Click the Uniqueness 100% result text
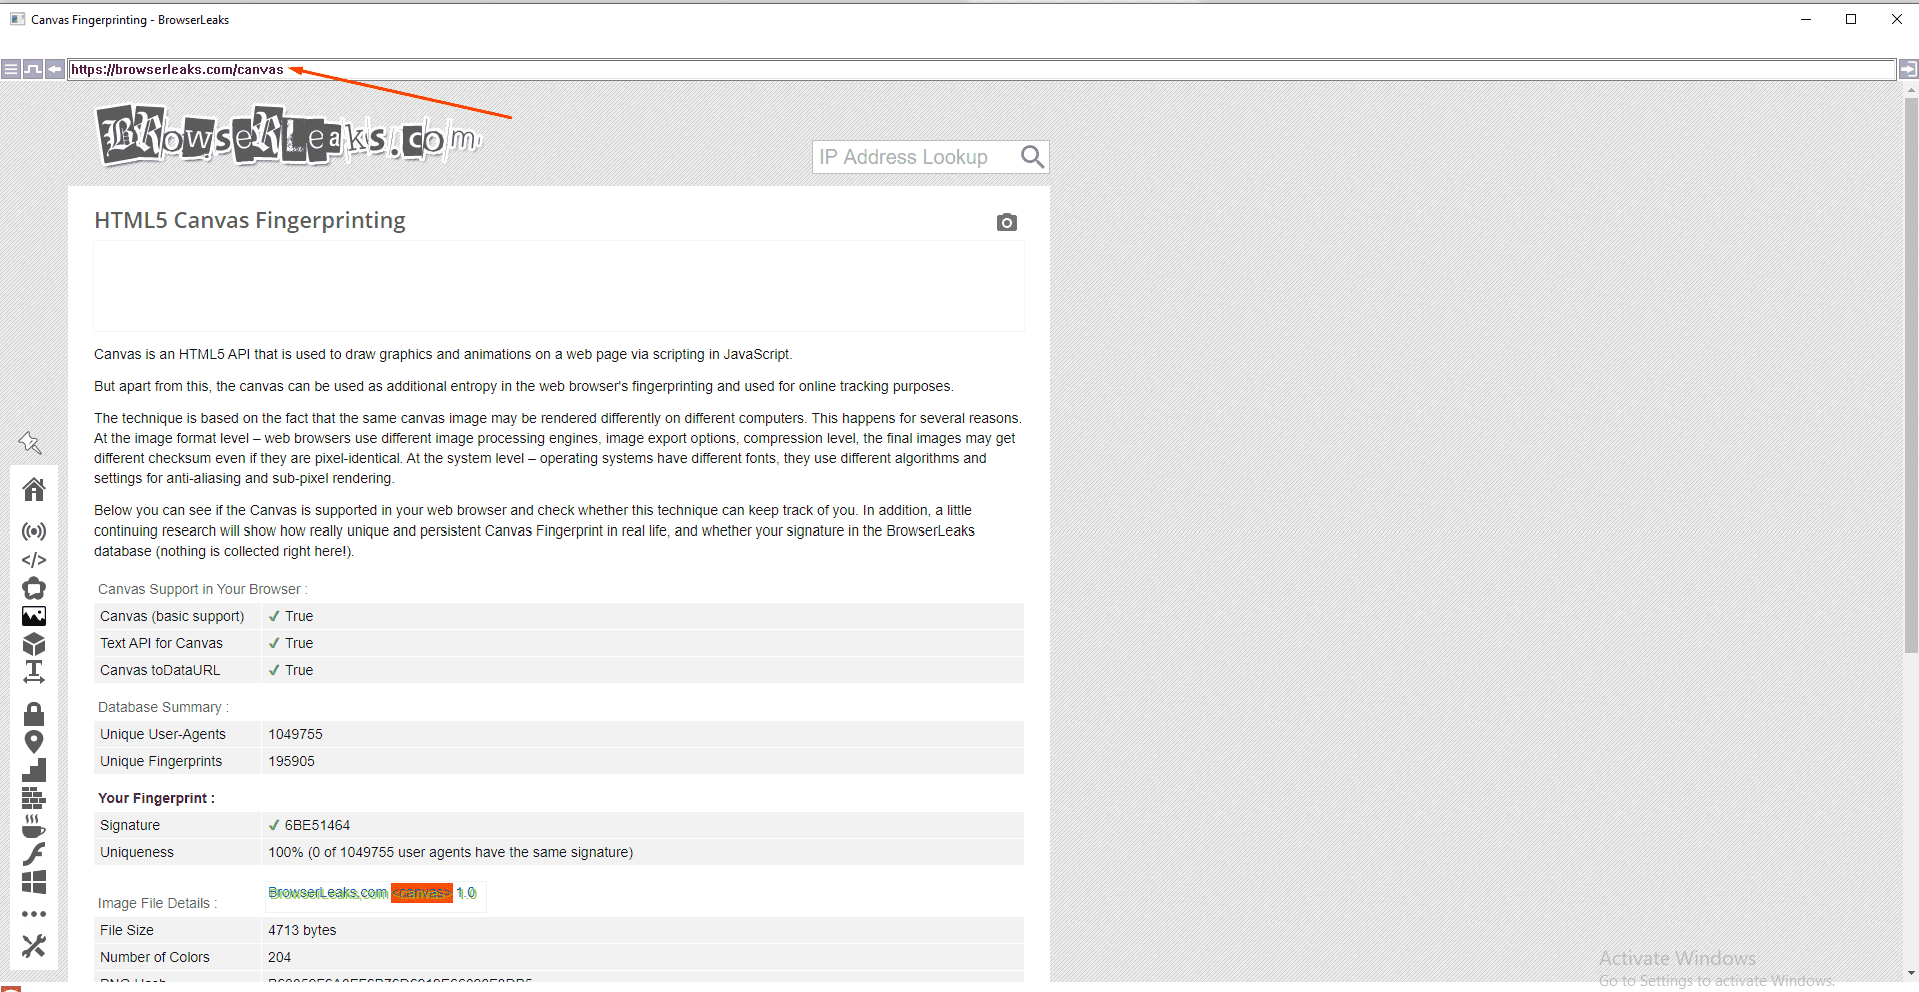The height and width of the screenshot is (992, 1919). click(450, 852)
